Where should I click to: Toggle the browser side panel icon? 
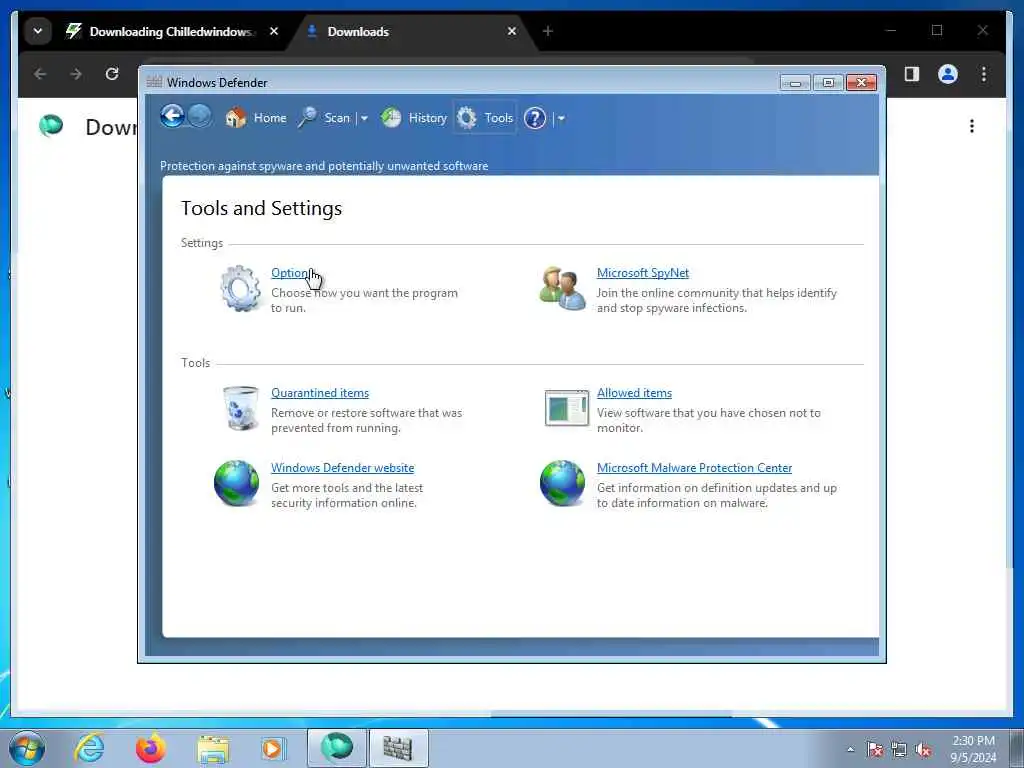point(912,74)
